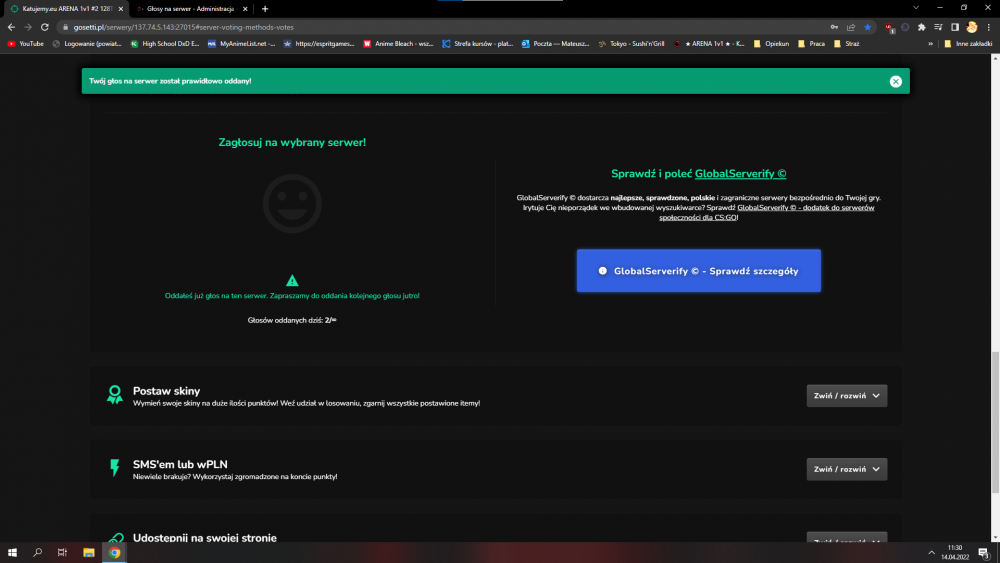The height and width of the screenshot is (563, 1000).
Task: Open the MyAnimeList.net bookmark
Action: point(242,44)
